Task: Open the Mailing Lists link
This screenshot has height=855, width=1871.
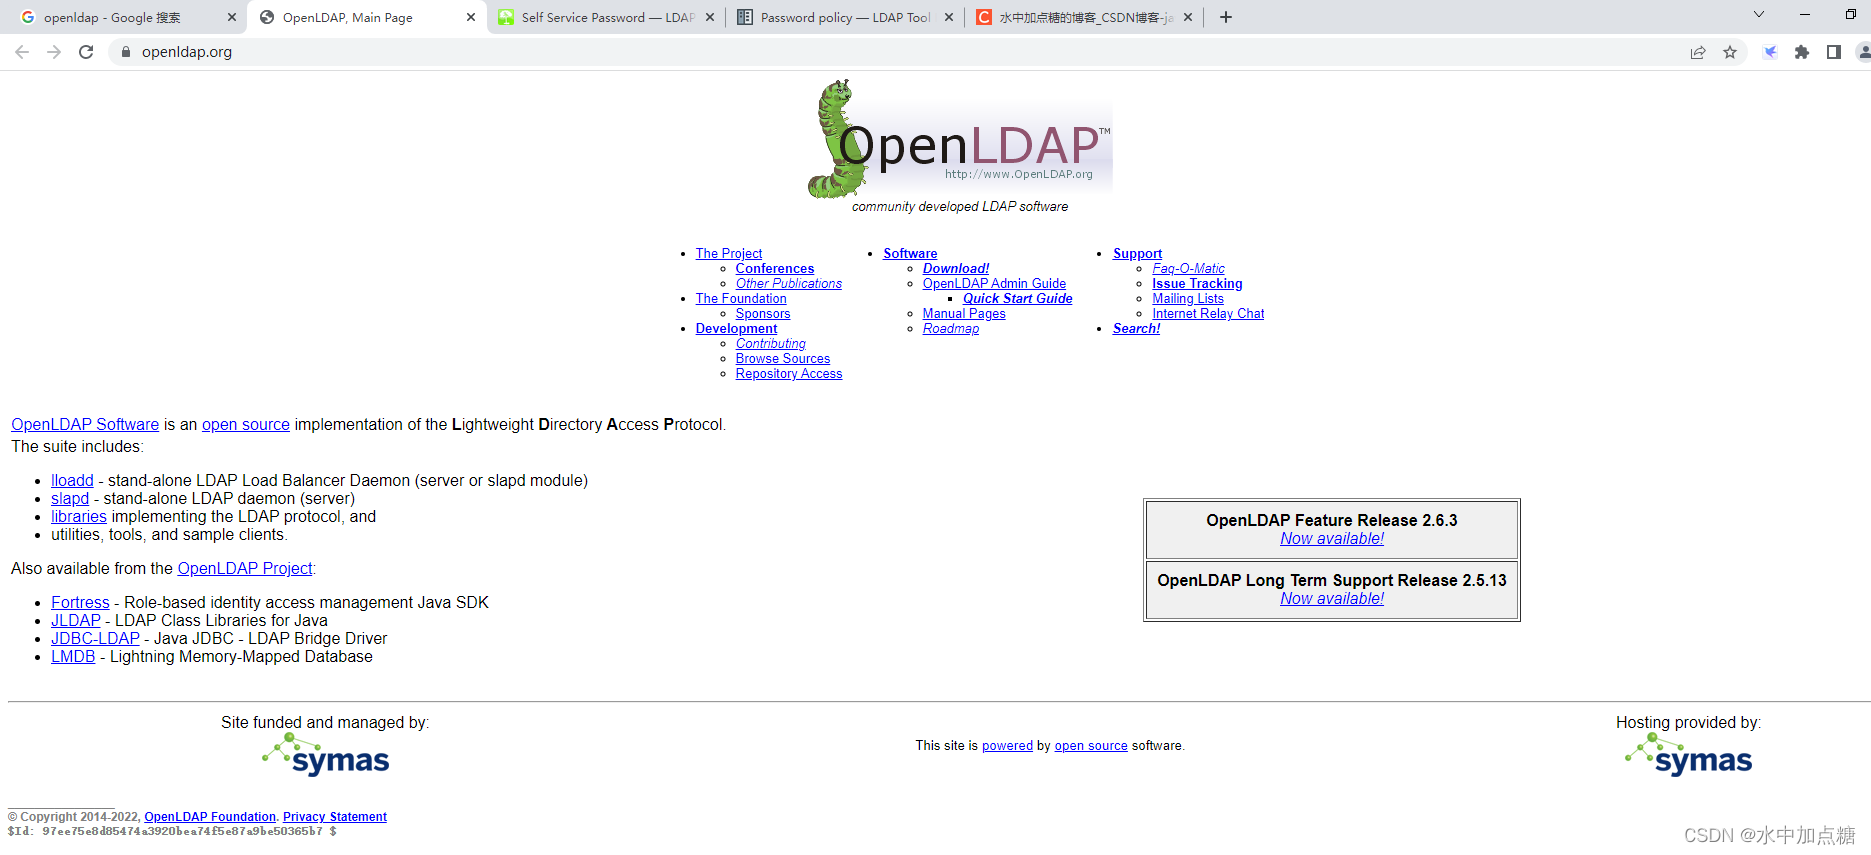Action: click(x=1188, y=299)
